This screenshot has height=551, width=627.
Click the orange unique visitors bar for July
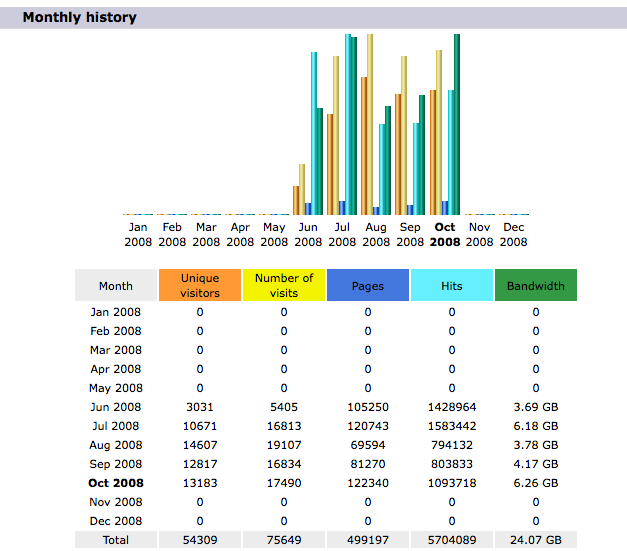coord(330,164)
